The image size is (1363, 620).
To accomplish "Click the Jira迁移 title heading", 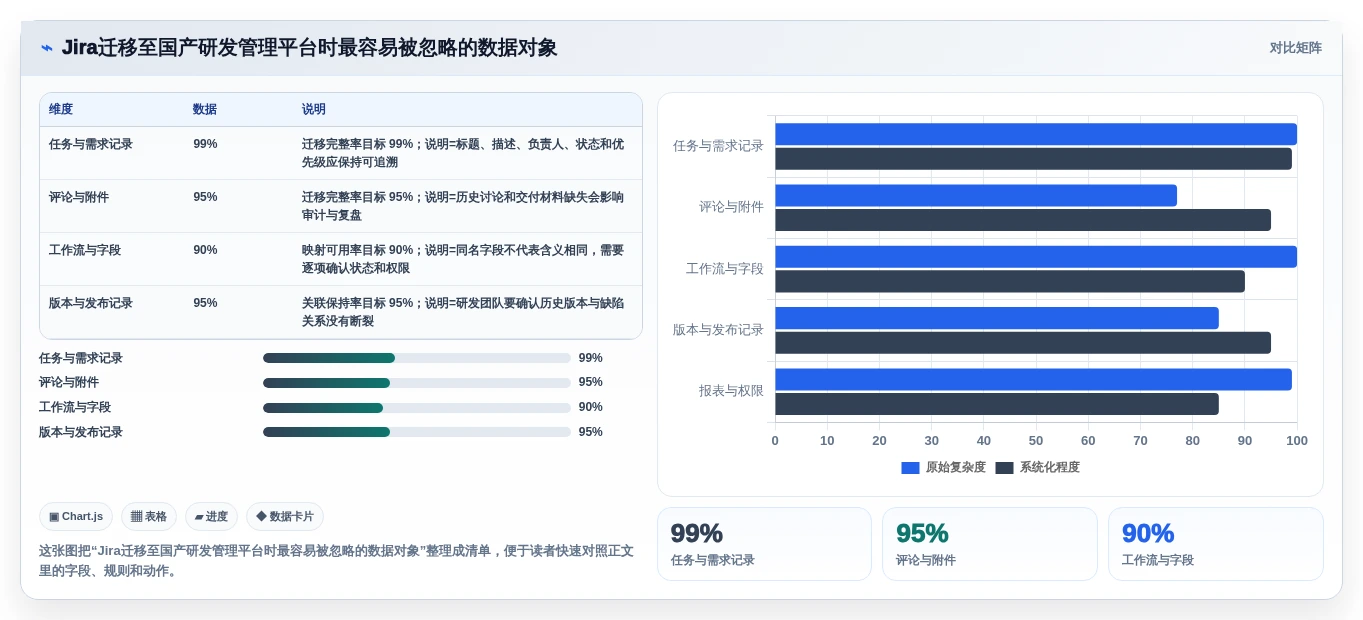I will point(309,48).
